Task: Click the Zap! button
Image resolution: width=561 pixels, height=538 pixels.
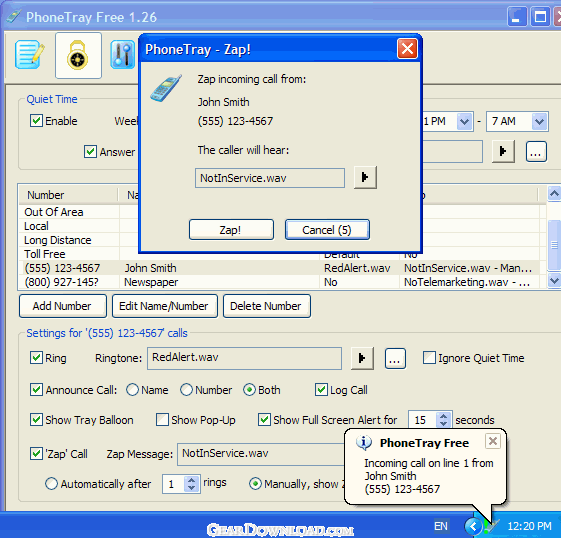Action: (x=231, y=230)
